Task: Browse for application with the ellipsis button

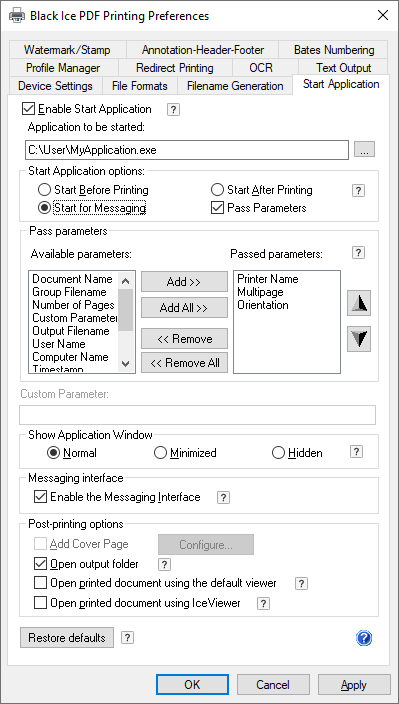Action: pyautogui.click(x=364, y=150)
